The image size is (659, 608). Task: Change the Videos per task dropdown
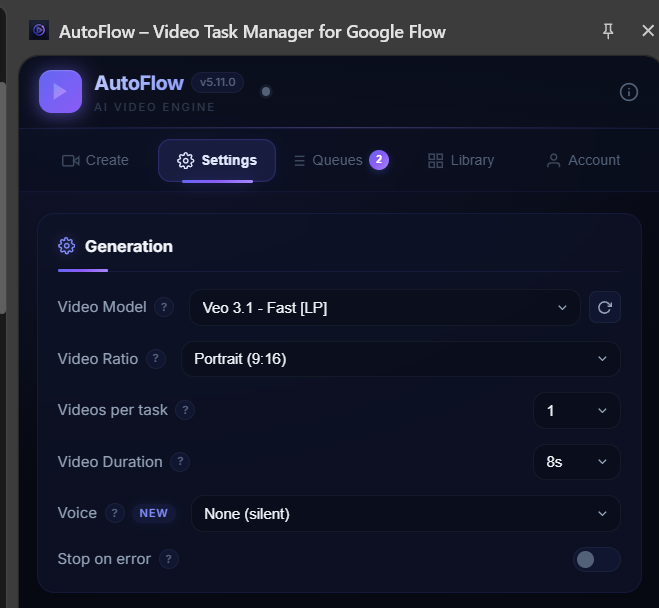[577, 411]
